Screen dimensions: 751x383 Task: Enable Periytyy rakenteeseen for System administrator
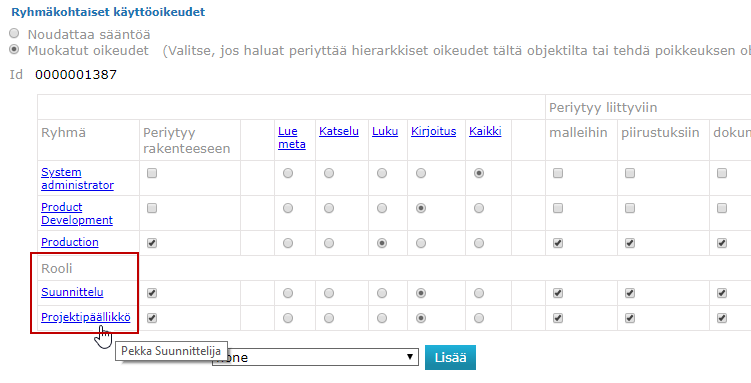152,173
